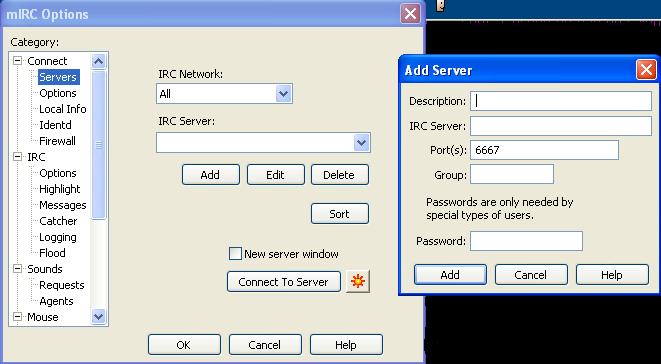Click category list scroll down arrow
Screen dimensions: 661x364
tap(98, 316)
